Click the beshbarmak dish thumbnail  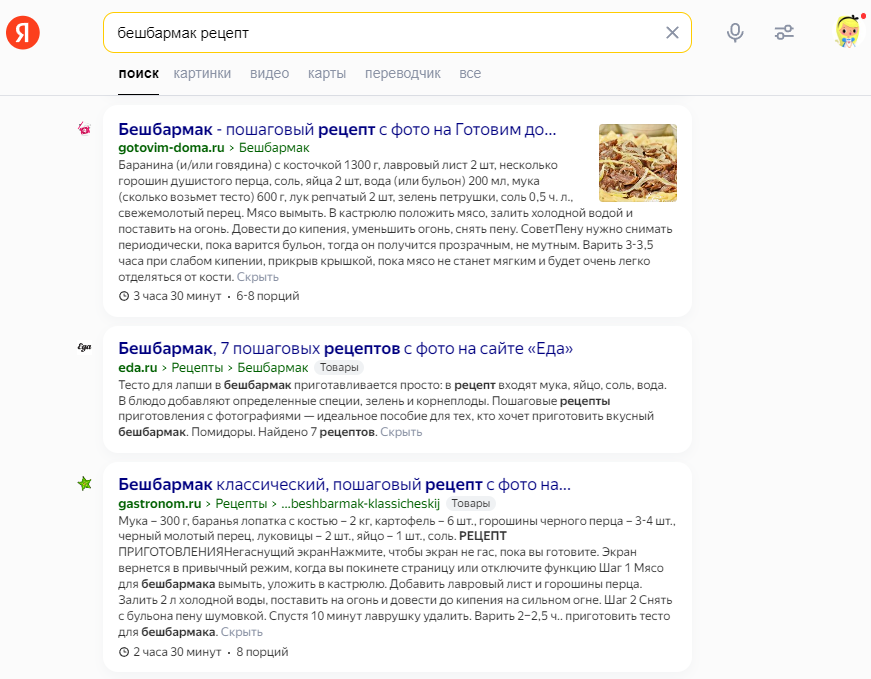click(x=637, y=162)
